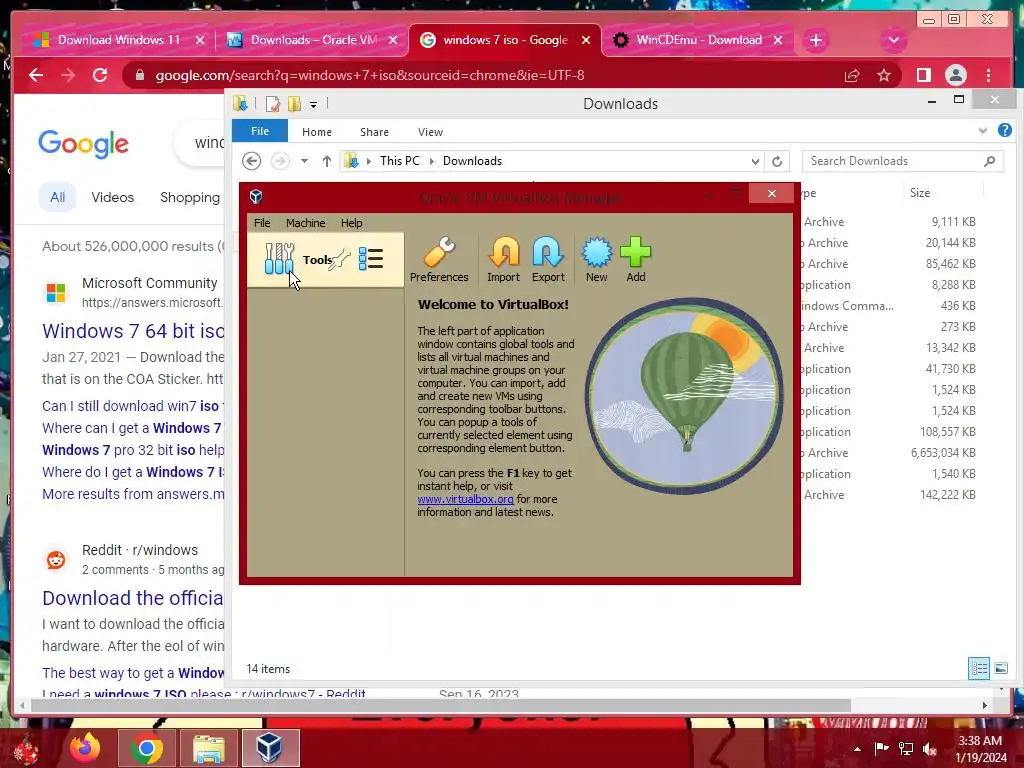The image size is (1024, 768).
Task: Click the Import appliance icon
Action: click(504, 260)
